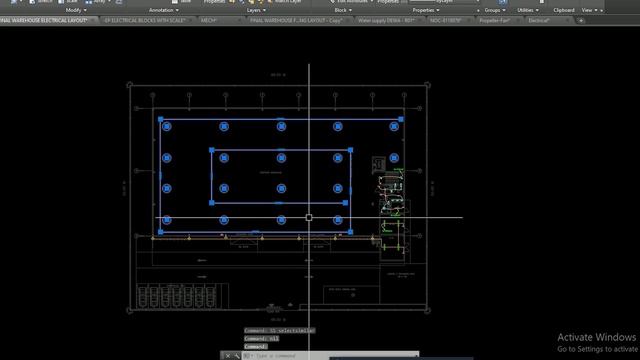Expand the Properties ribbon panel
Image resolution: width=640 pixels, height=360 pixels.
pos(426,10)
